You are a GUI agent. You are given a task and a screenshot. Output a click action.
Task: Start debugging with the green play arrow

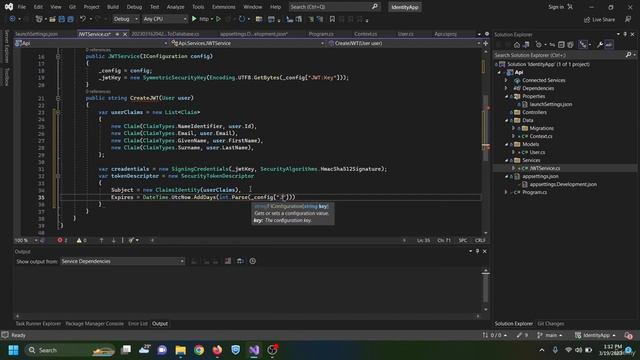click(194, 19)
